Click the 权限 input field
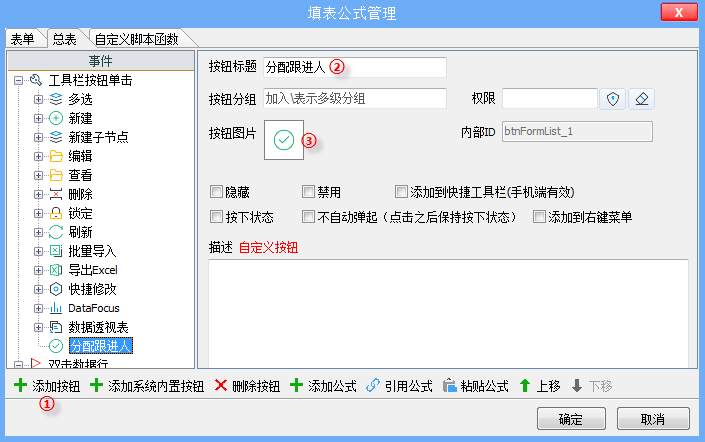The width and height of the screenshot is (705, 442). [x=549, y=98]
